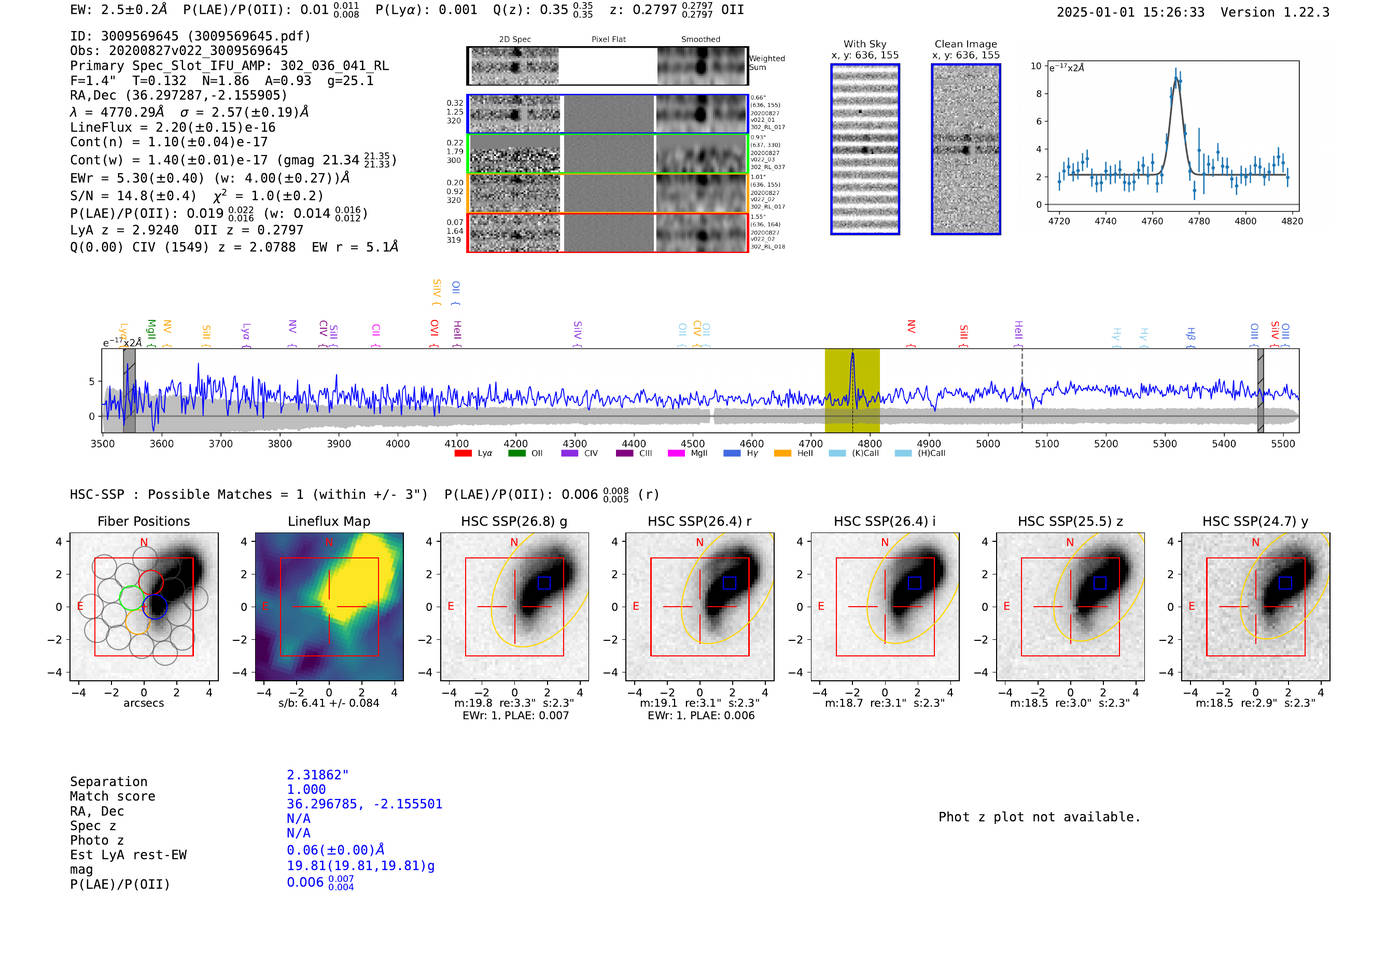1400x953 pixels.
Task: Select the HSC SSP(26.4) i image
Action: click(x=885, y=606)
